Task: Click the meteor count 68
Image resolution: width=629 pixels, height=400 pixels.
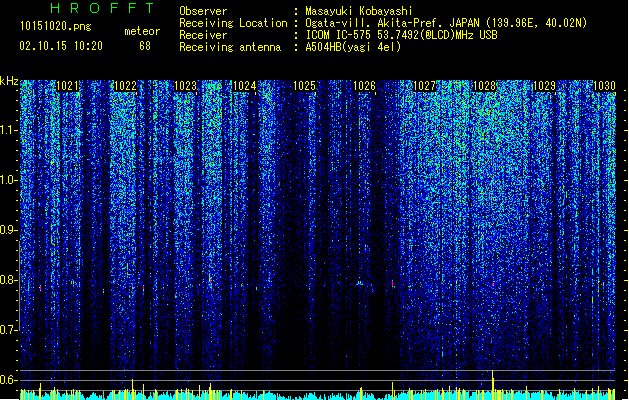Action: click(145, 46)
